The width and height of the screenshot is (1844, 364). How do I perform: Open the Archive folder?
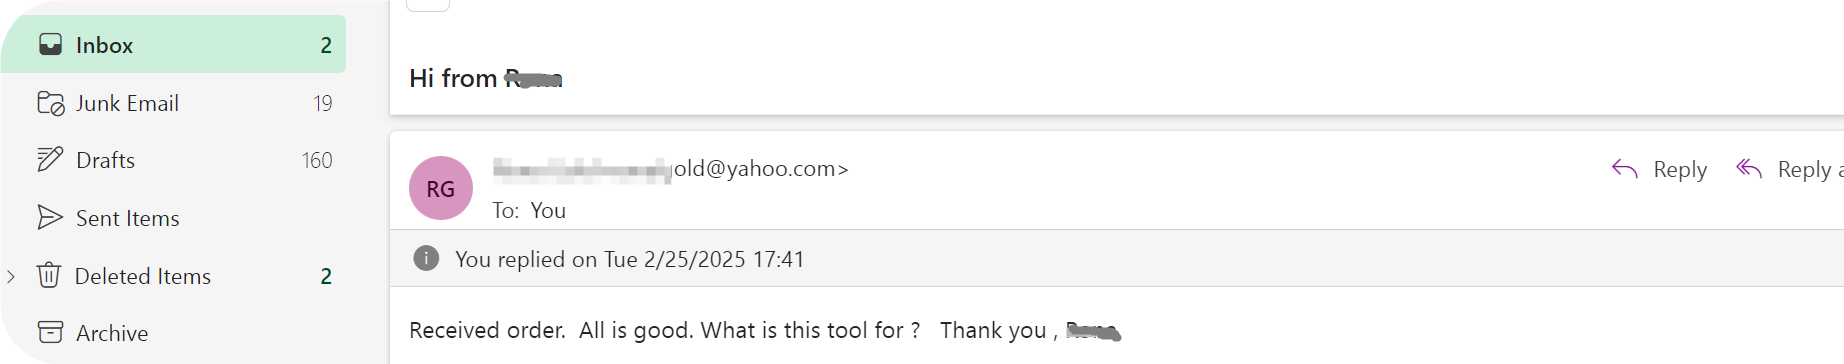pyautogui.click(x=173, y=333)
